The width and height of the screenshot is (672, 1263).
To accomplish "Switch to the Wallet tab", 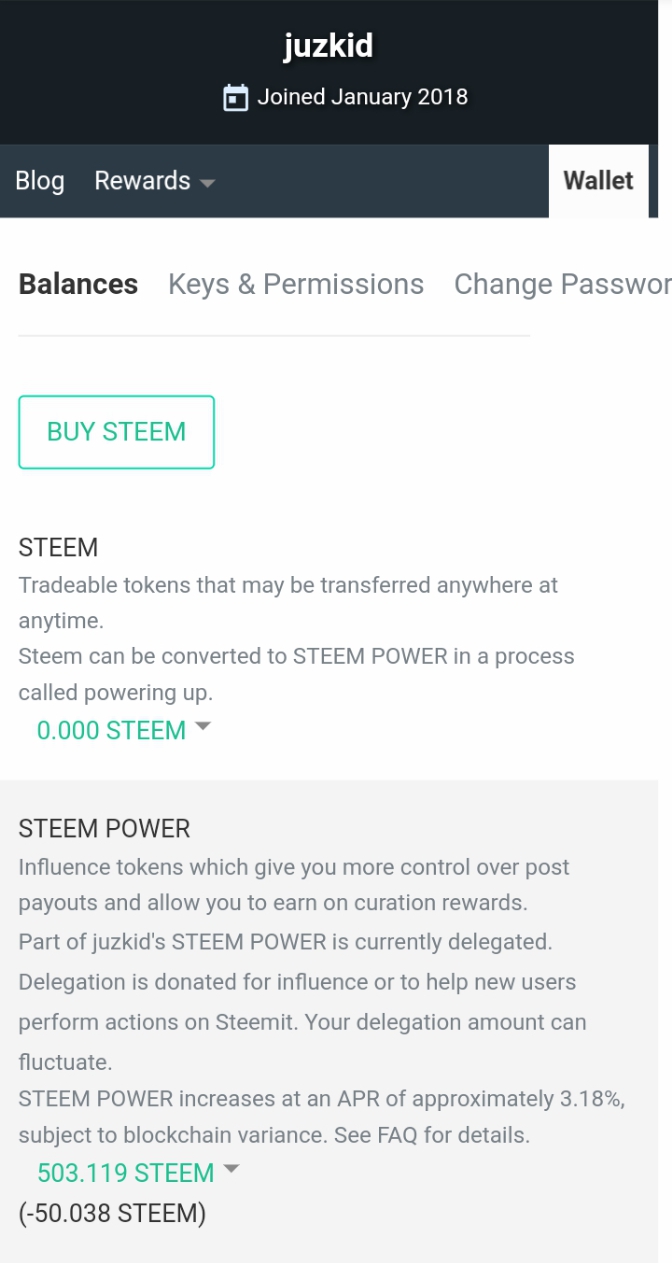I will click(598, 181).
